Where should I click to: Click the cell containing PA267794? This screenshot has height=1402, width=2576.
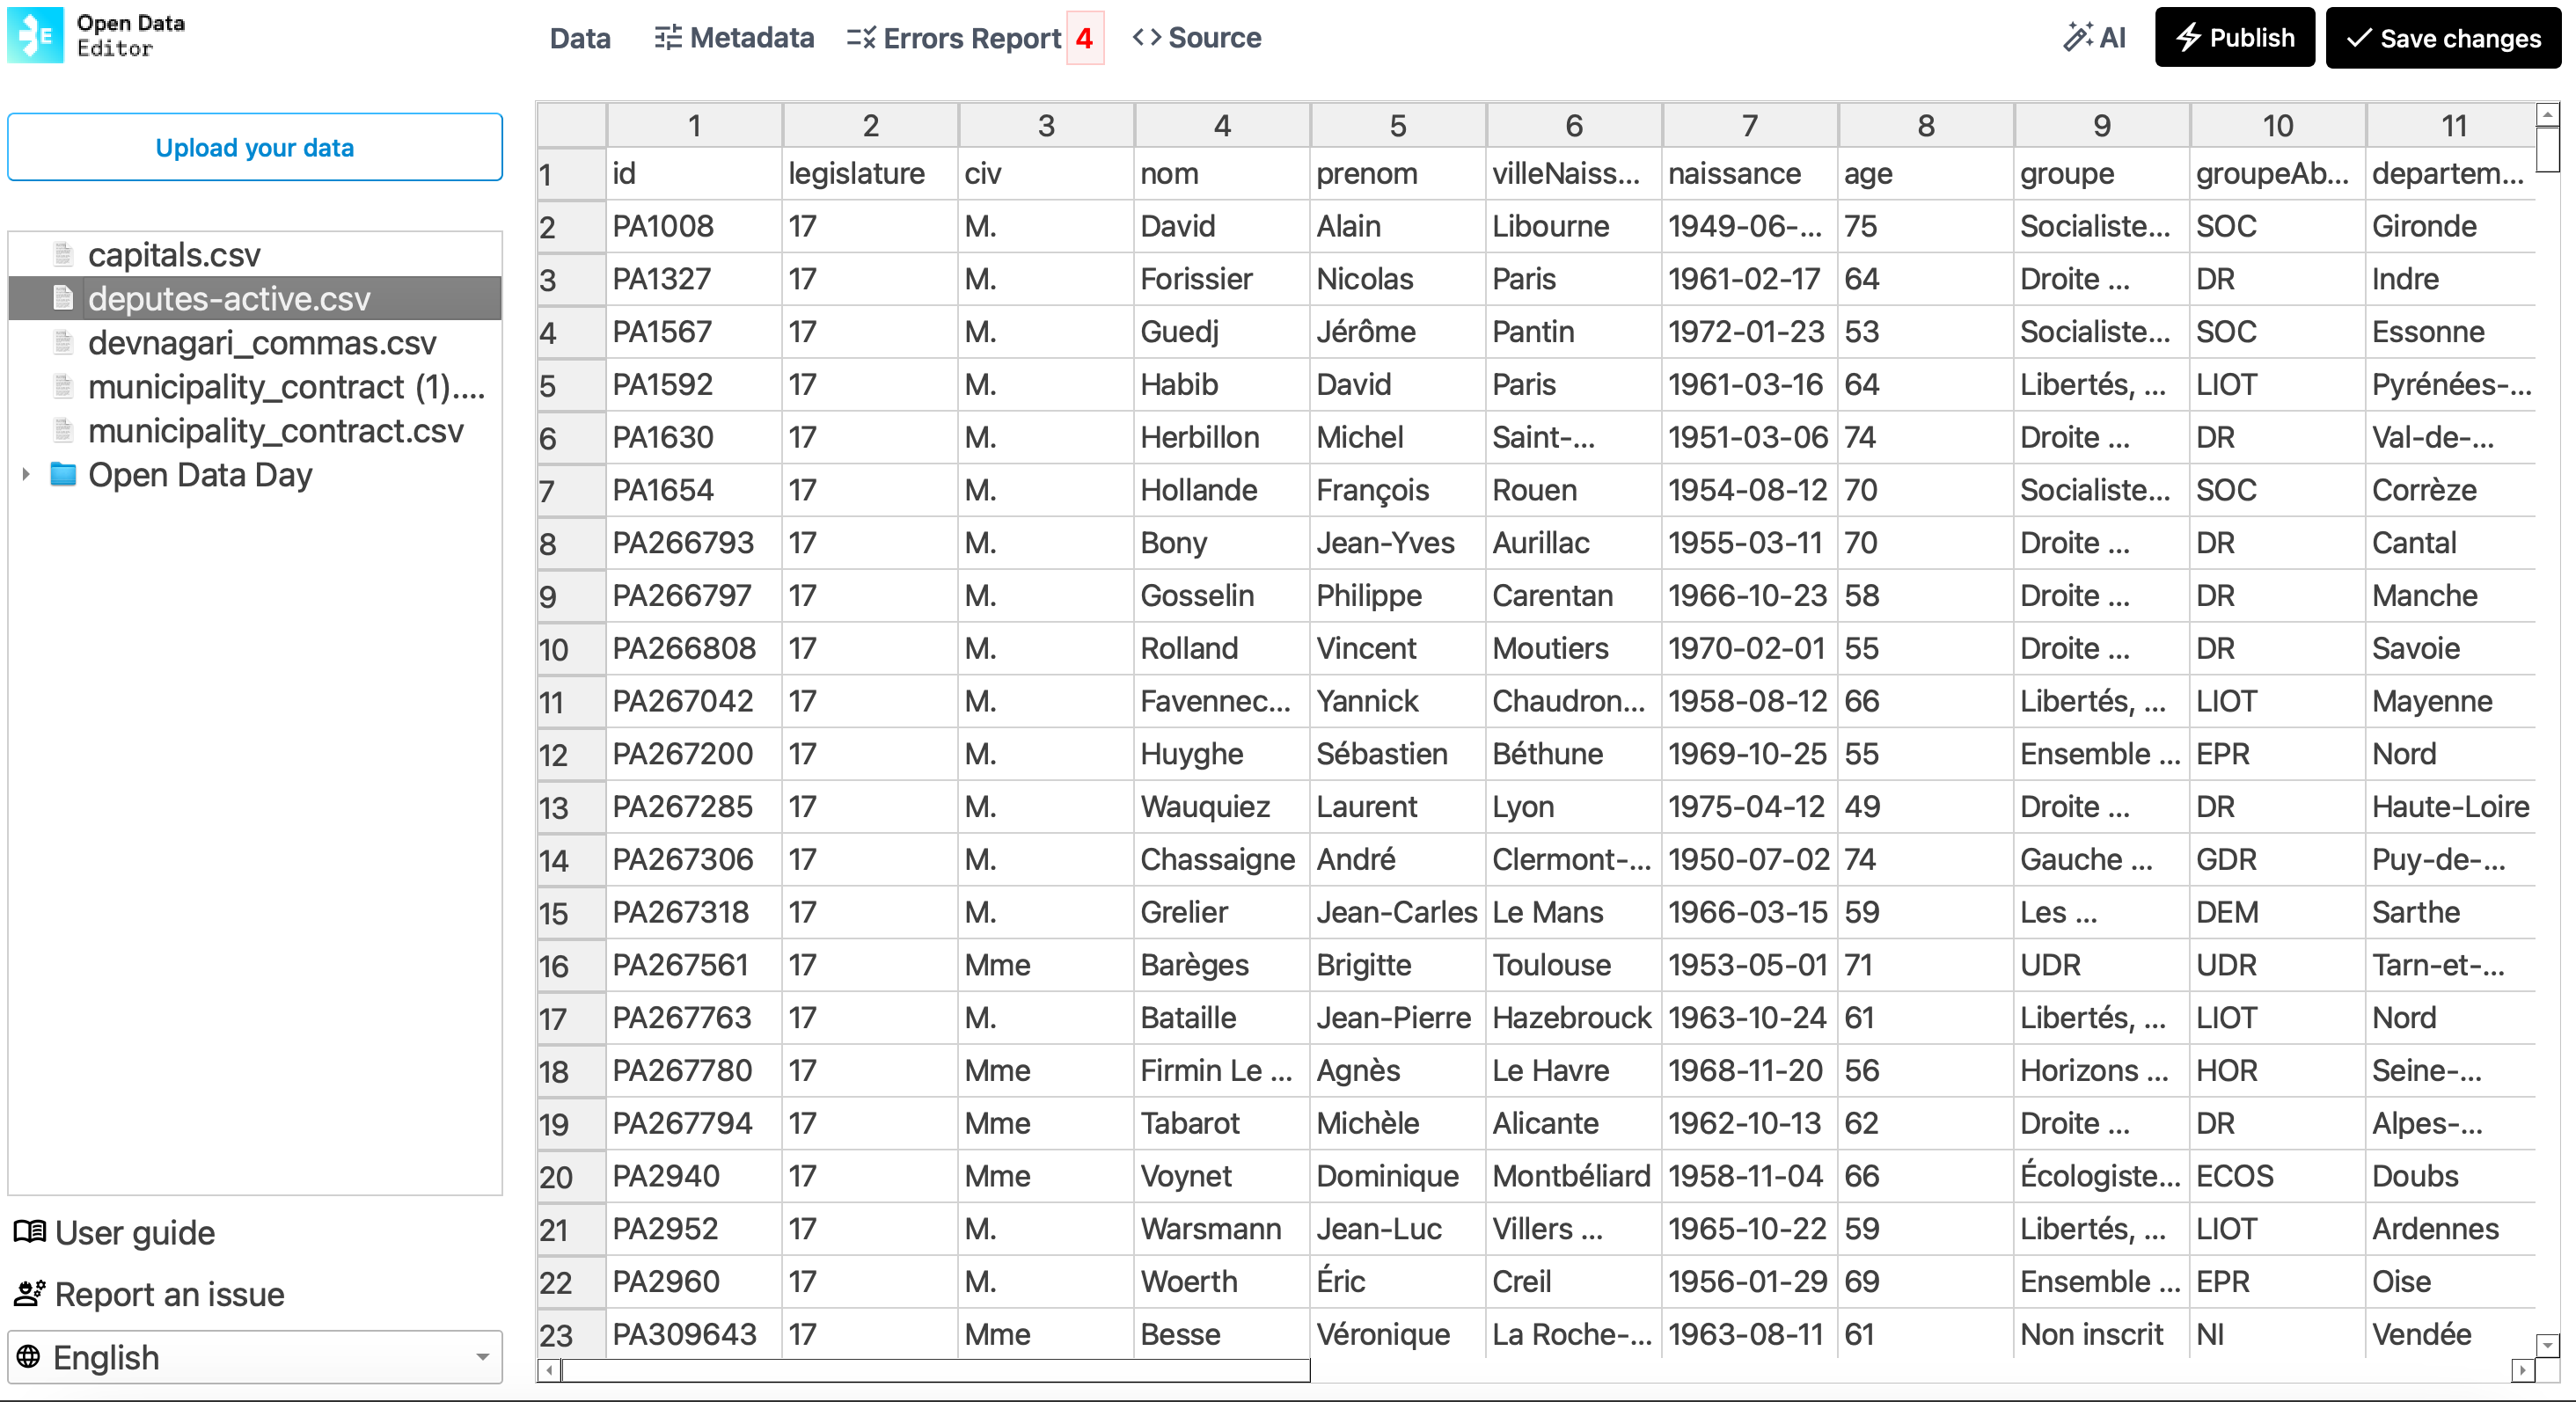tap(694, 1123)
